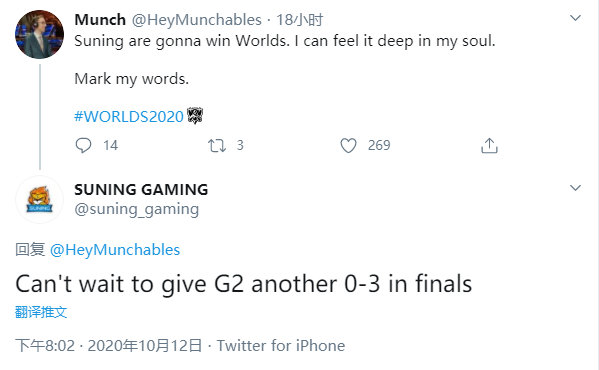Click the reply speech bubble icon
The height and width of the screenshot is (370, 599).
click(x=83, y=145)
